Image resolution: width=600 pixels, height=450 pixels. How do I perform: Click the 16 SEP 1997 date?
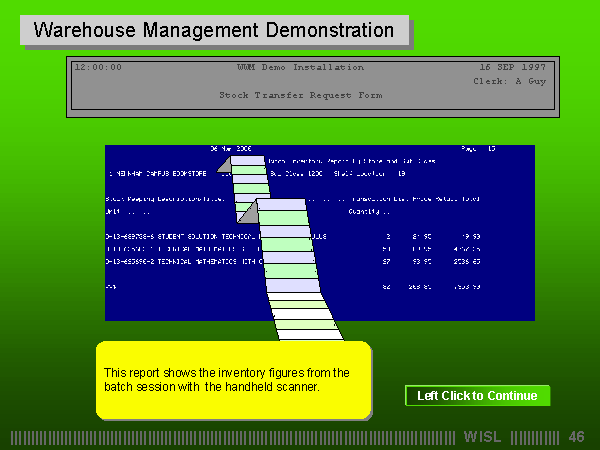coord(513,67)
